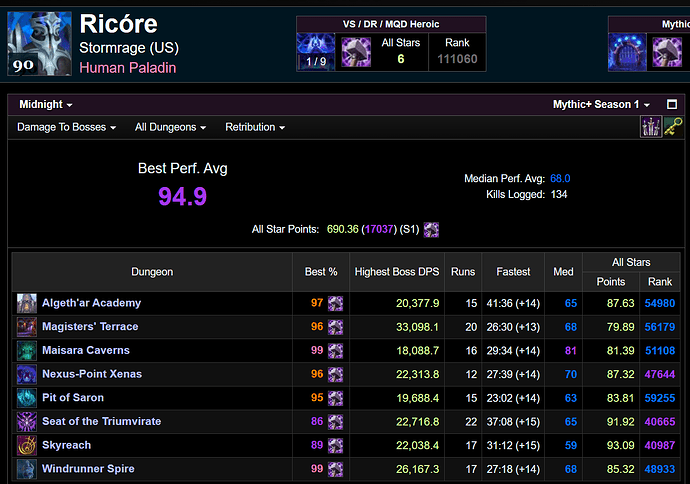Open the Retribution spec dropdown

tap(255, 127)
